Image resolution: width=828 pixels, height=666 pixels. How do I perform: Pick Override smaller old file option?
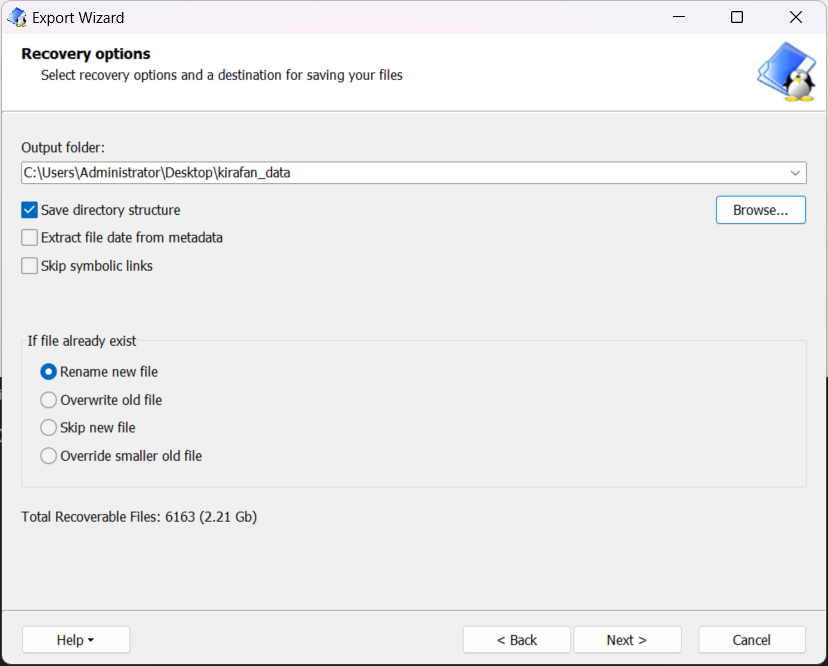pos(49,456)
